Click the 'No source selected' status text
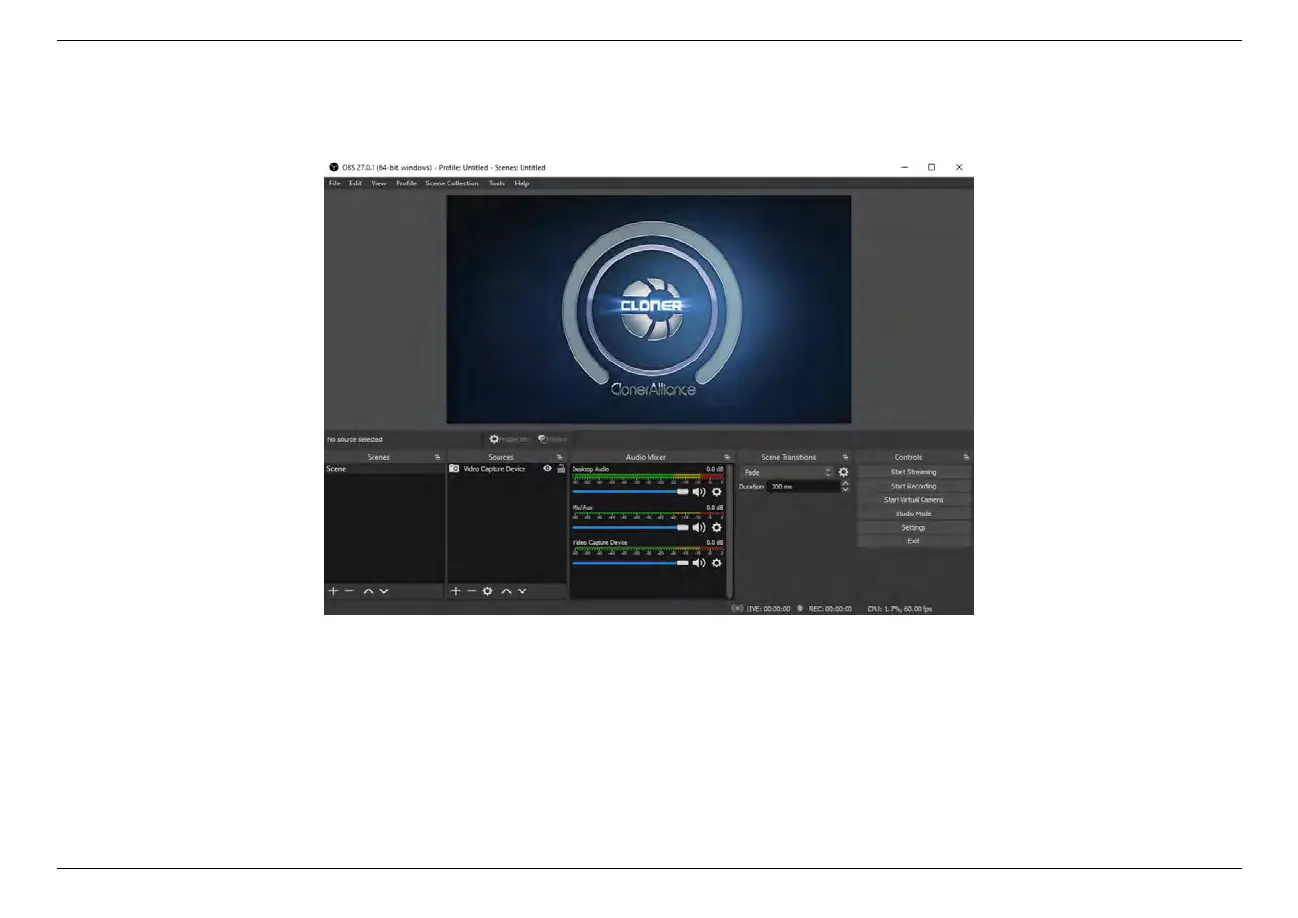 coord(355,439)
